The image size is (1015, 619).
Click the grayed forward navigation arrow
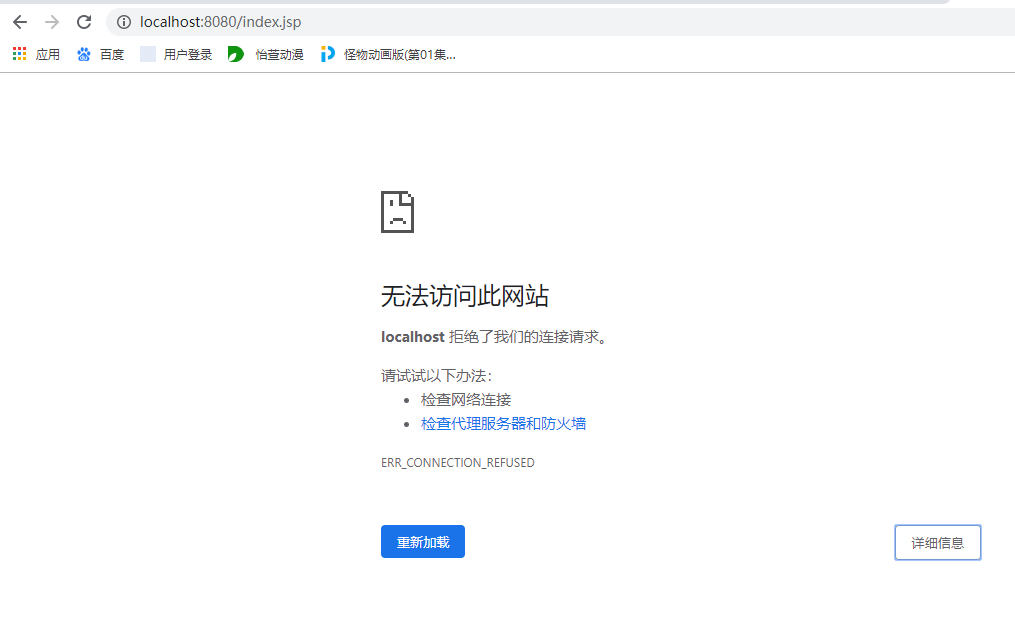pyautogui.click(x=51, y=21)
